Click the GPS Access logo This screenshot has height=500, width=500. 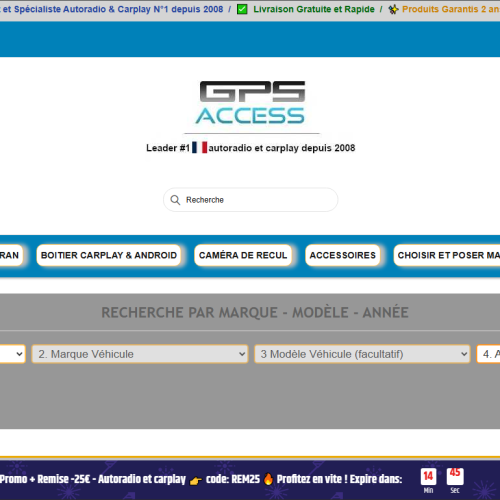[251, 103]
